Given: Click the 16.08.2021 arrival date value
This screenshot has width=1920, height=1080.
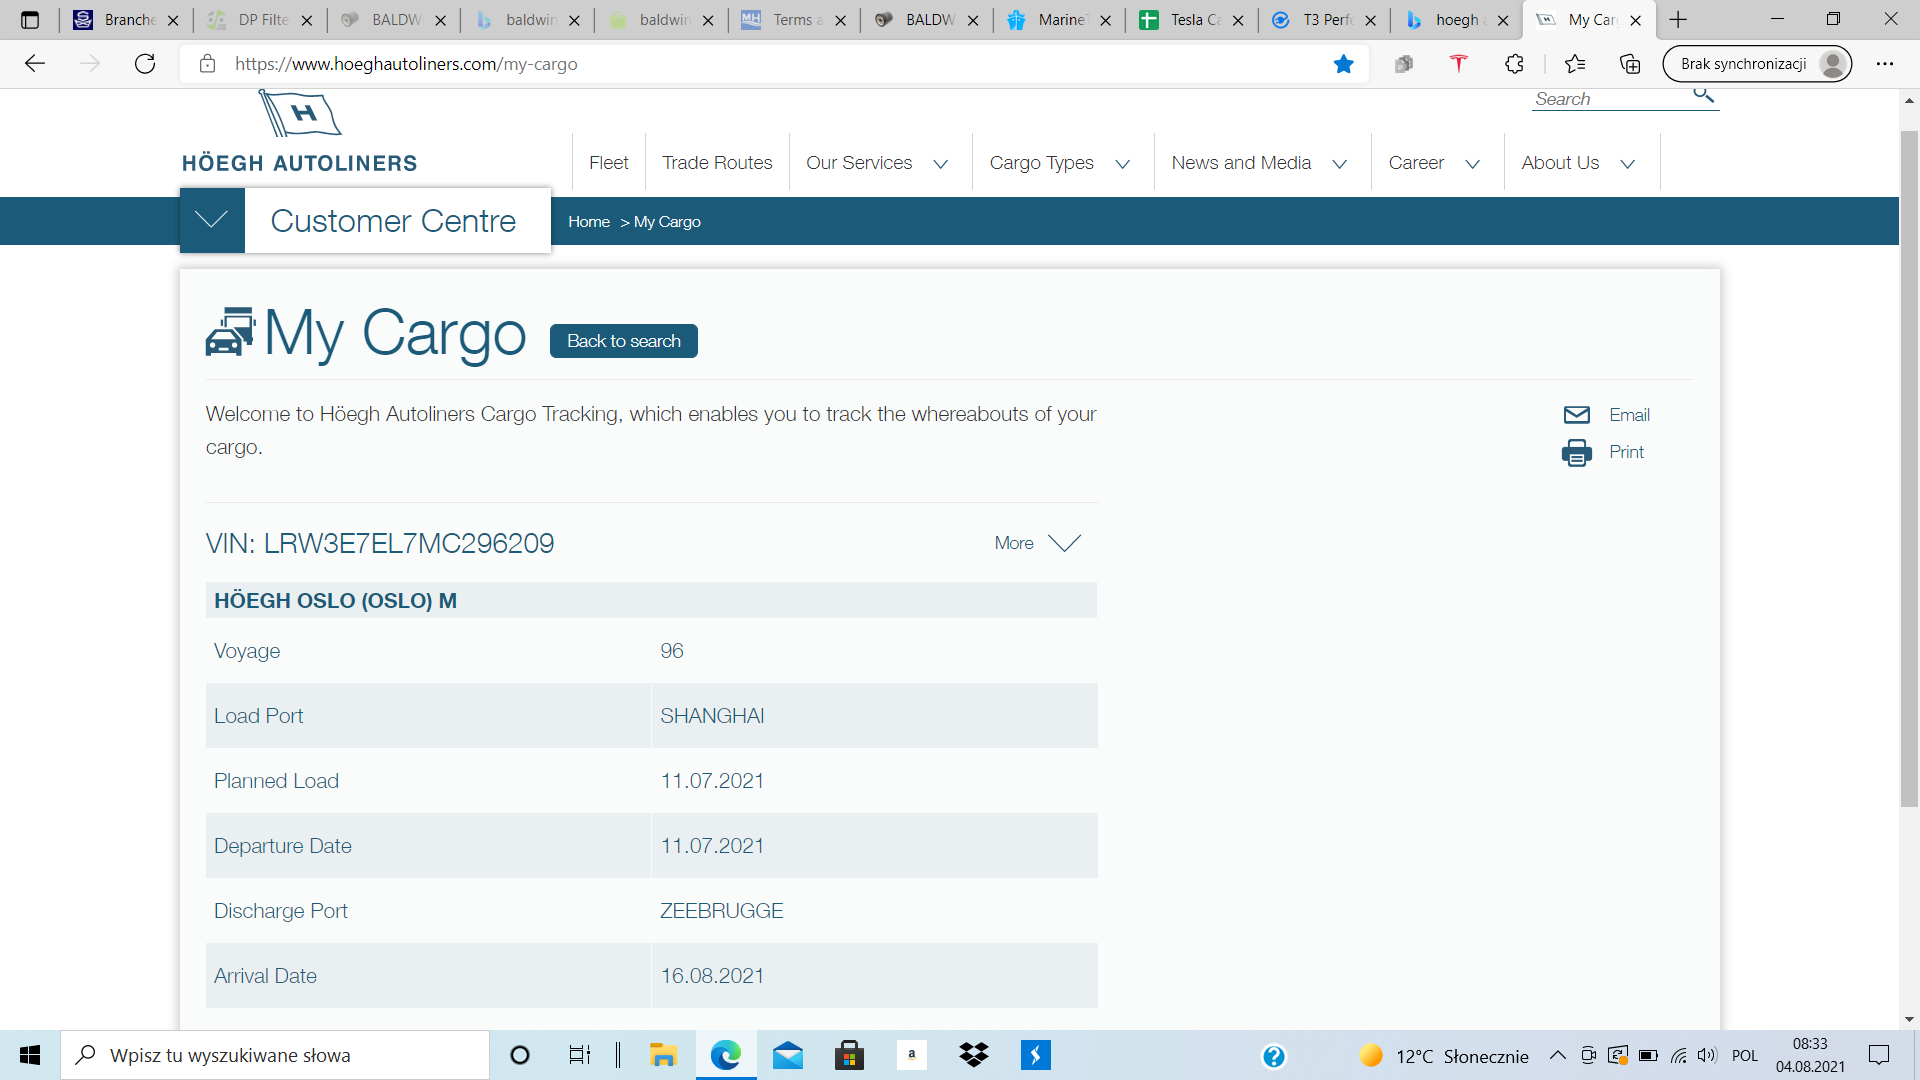Looking at the screenshot, I should pyautogui.click(x=712, y=976).
